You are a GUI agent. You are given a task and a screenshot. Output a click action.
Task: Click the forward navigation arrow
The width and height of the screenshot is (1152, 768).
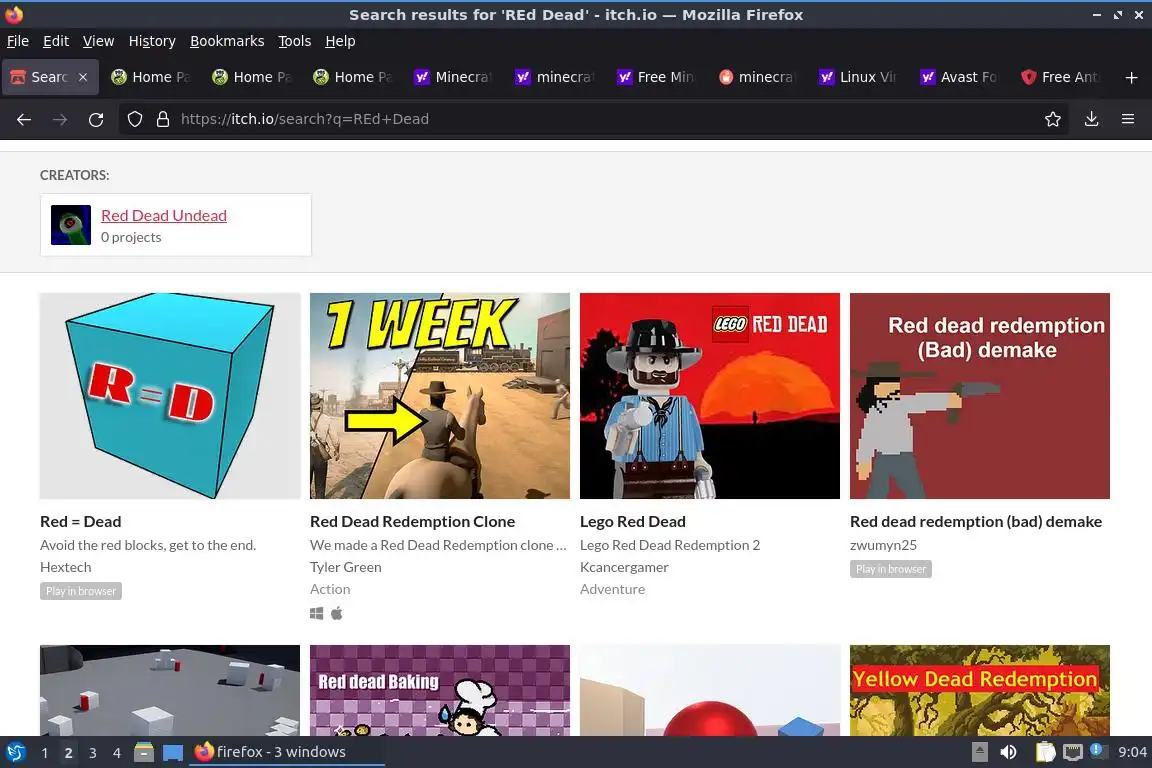(x=60, y=119)
